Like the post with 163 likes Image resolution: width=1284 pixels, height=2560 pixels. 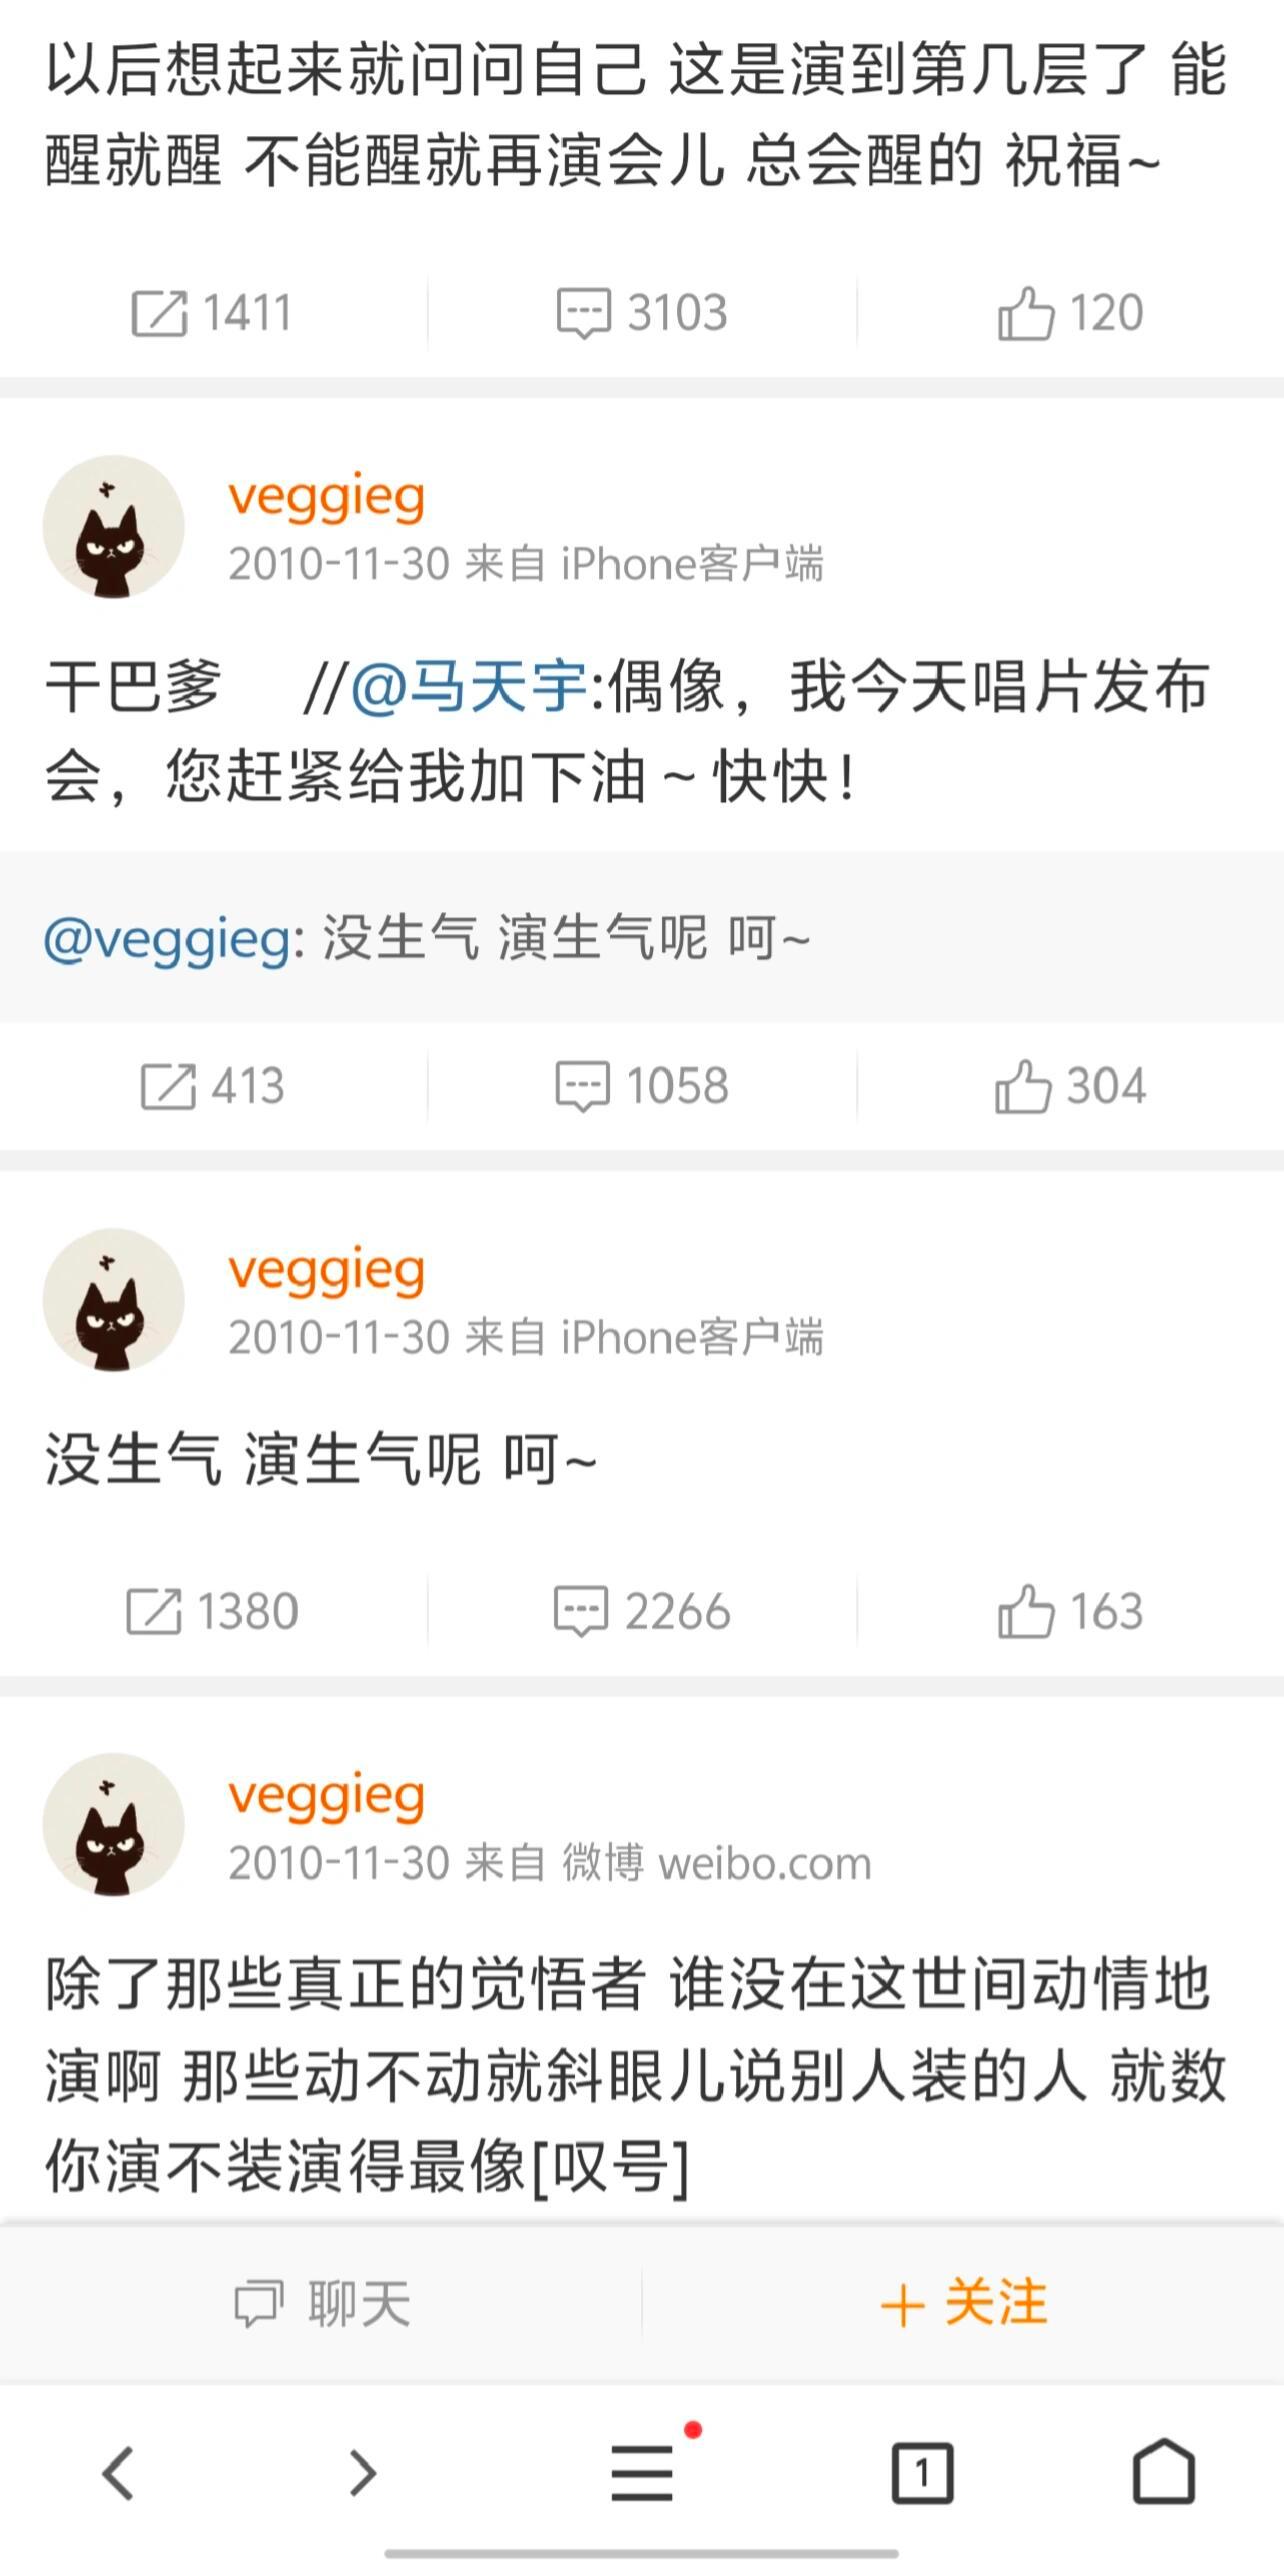pyautogui.click(x=1070, y=1611)
